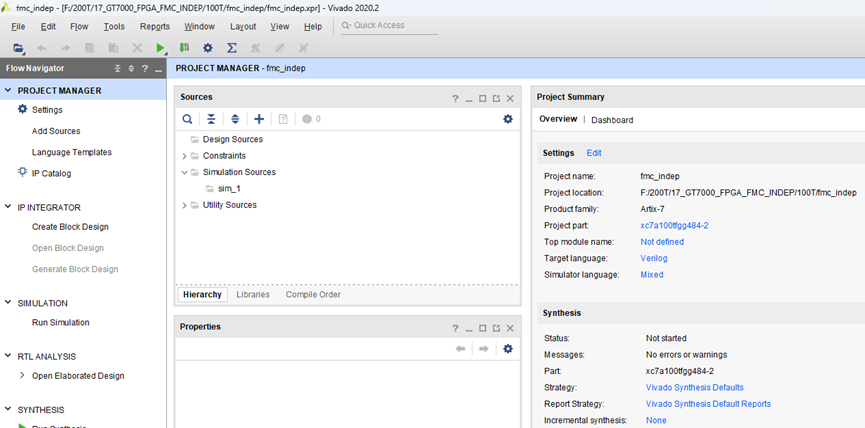This screenshot has width=865, height=428.
Task: Minimize the Flow Navigator pane
Action: tap(158, 69)
